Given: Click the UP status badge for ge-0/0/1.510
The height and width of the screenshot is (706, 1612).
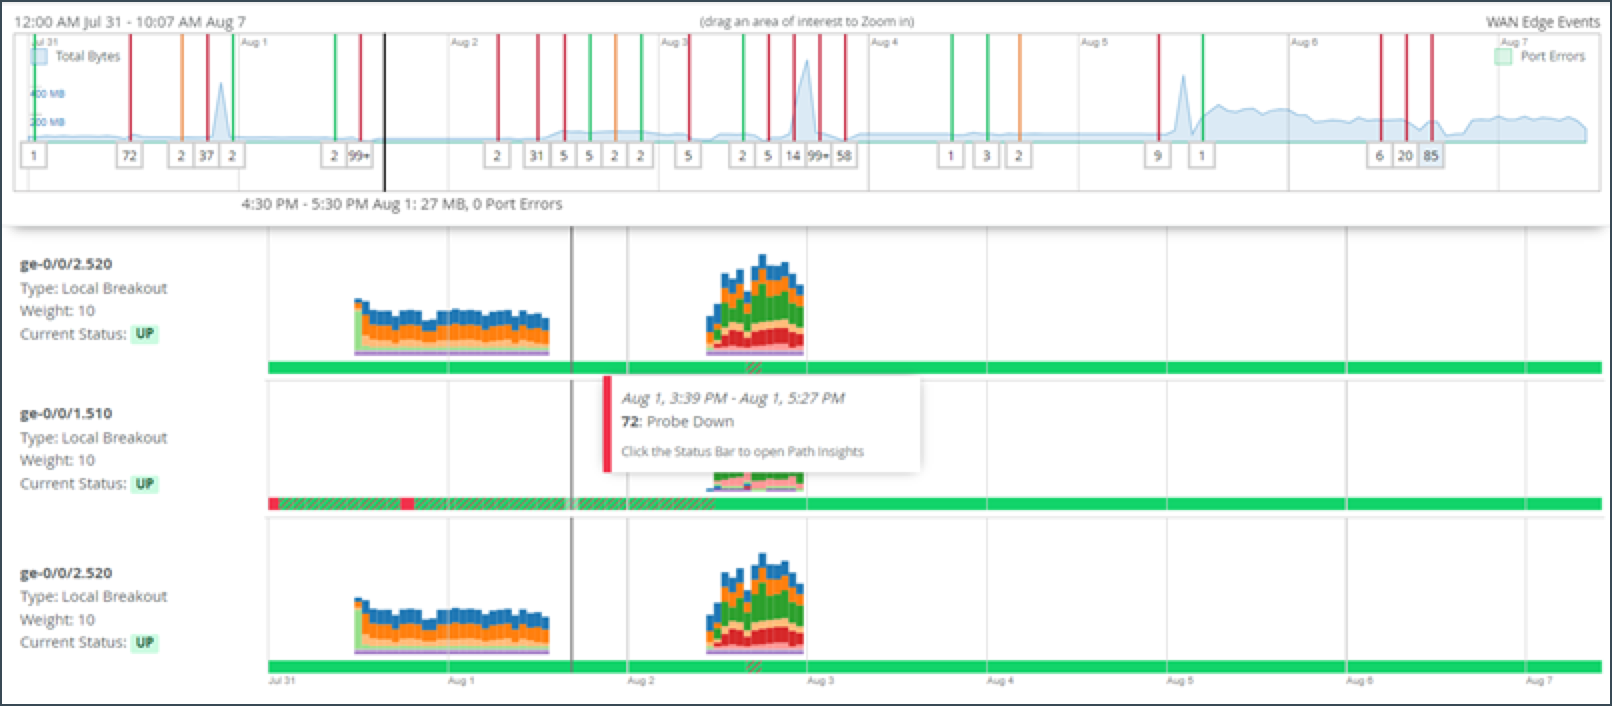Looking at the screenshot, I should point(145,484).
